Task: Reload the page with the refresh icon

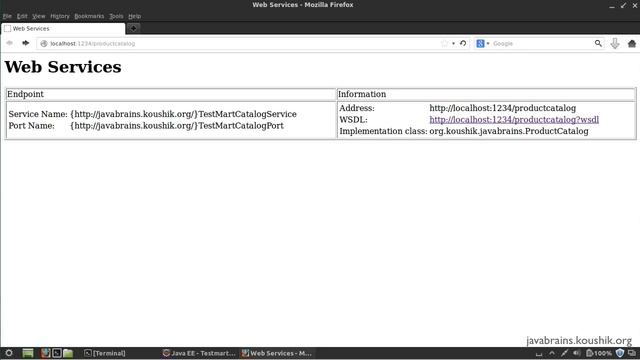Action: [x=463, y=43]
